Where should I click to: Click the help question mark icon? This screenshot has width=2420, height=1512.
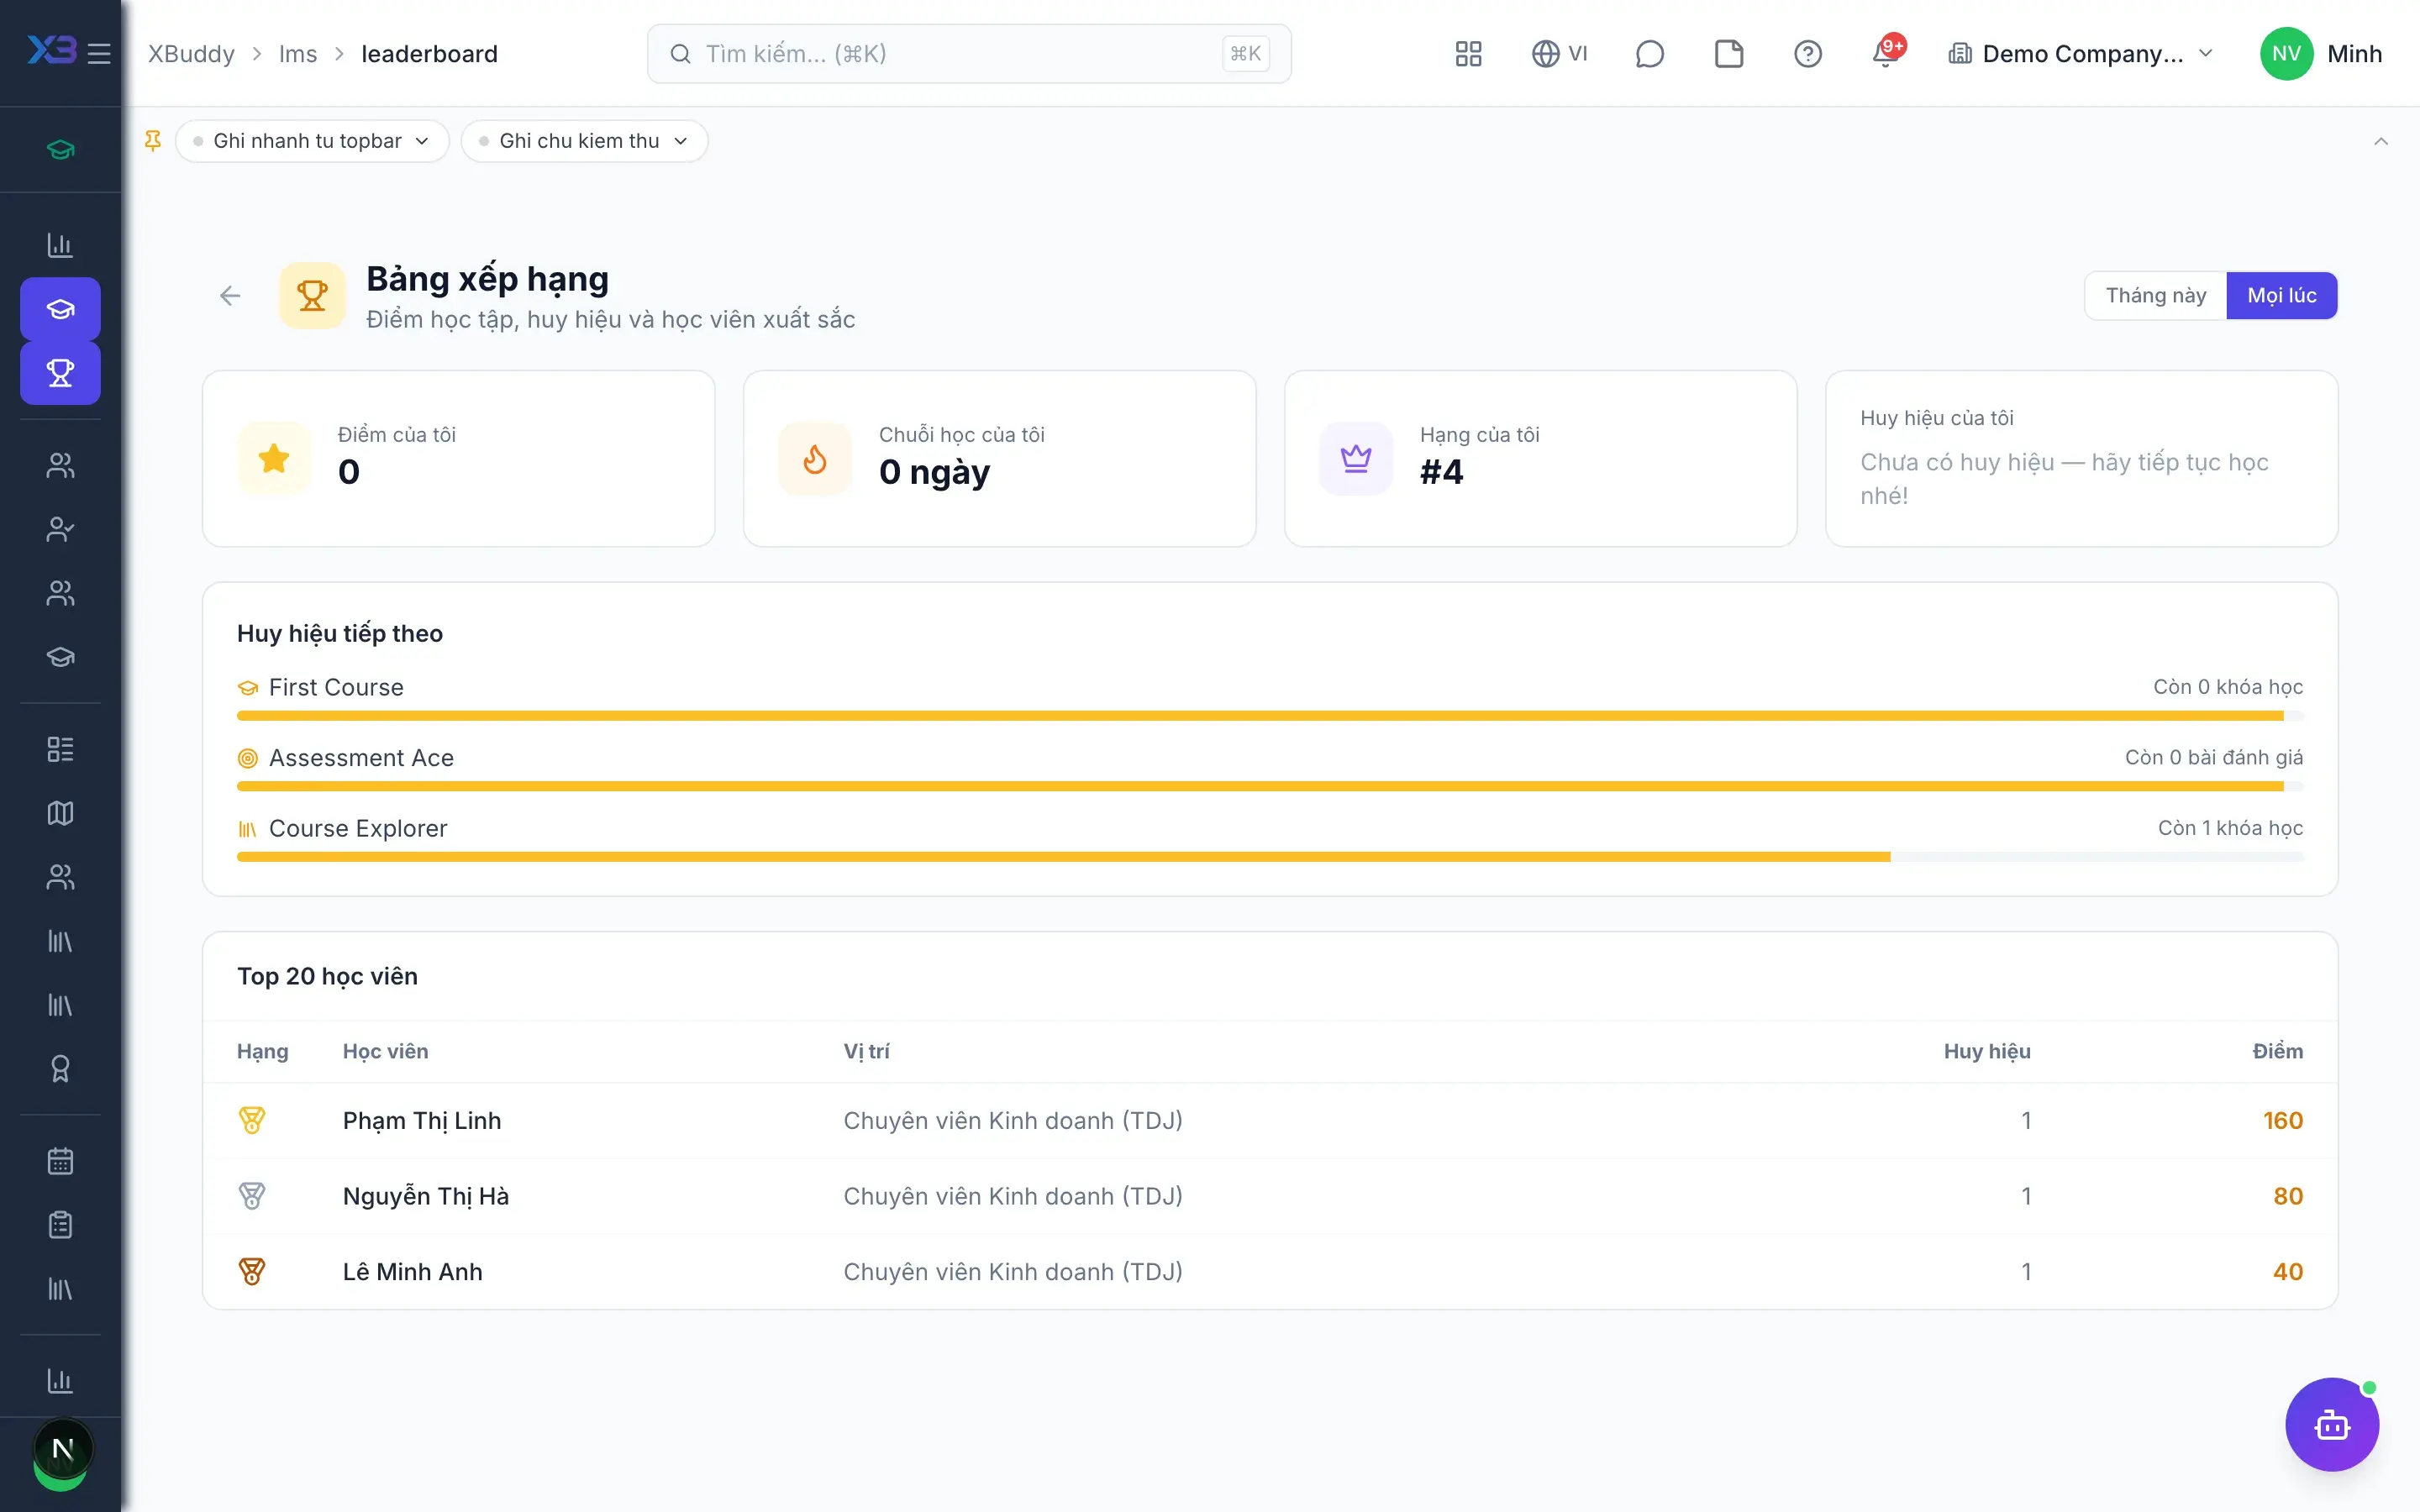point(1807,54)
